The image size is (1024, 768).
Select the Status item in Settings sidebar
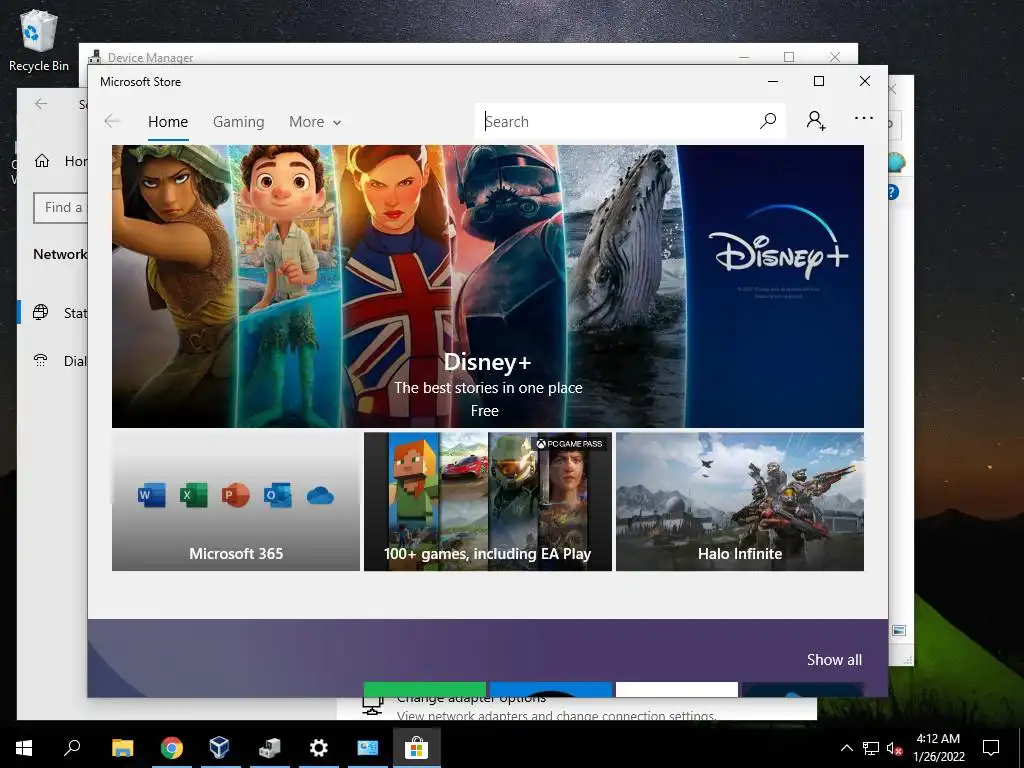tap(54, 313)
